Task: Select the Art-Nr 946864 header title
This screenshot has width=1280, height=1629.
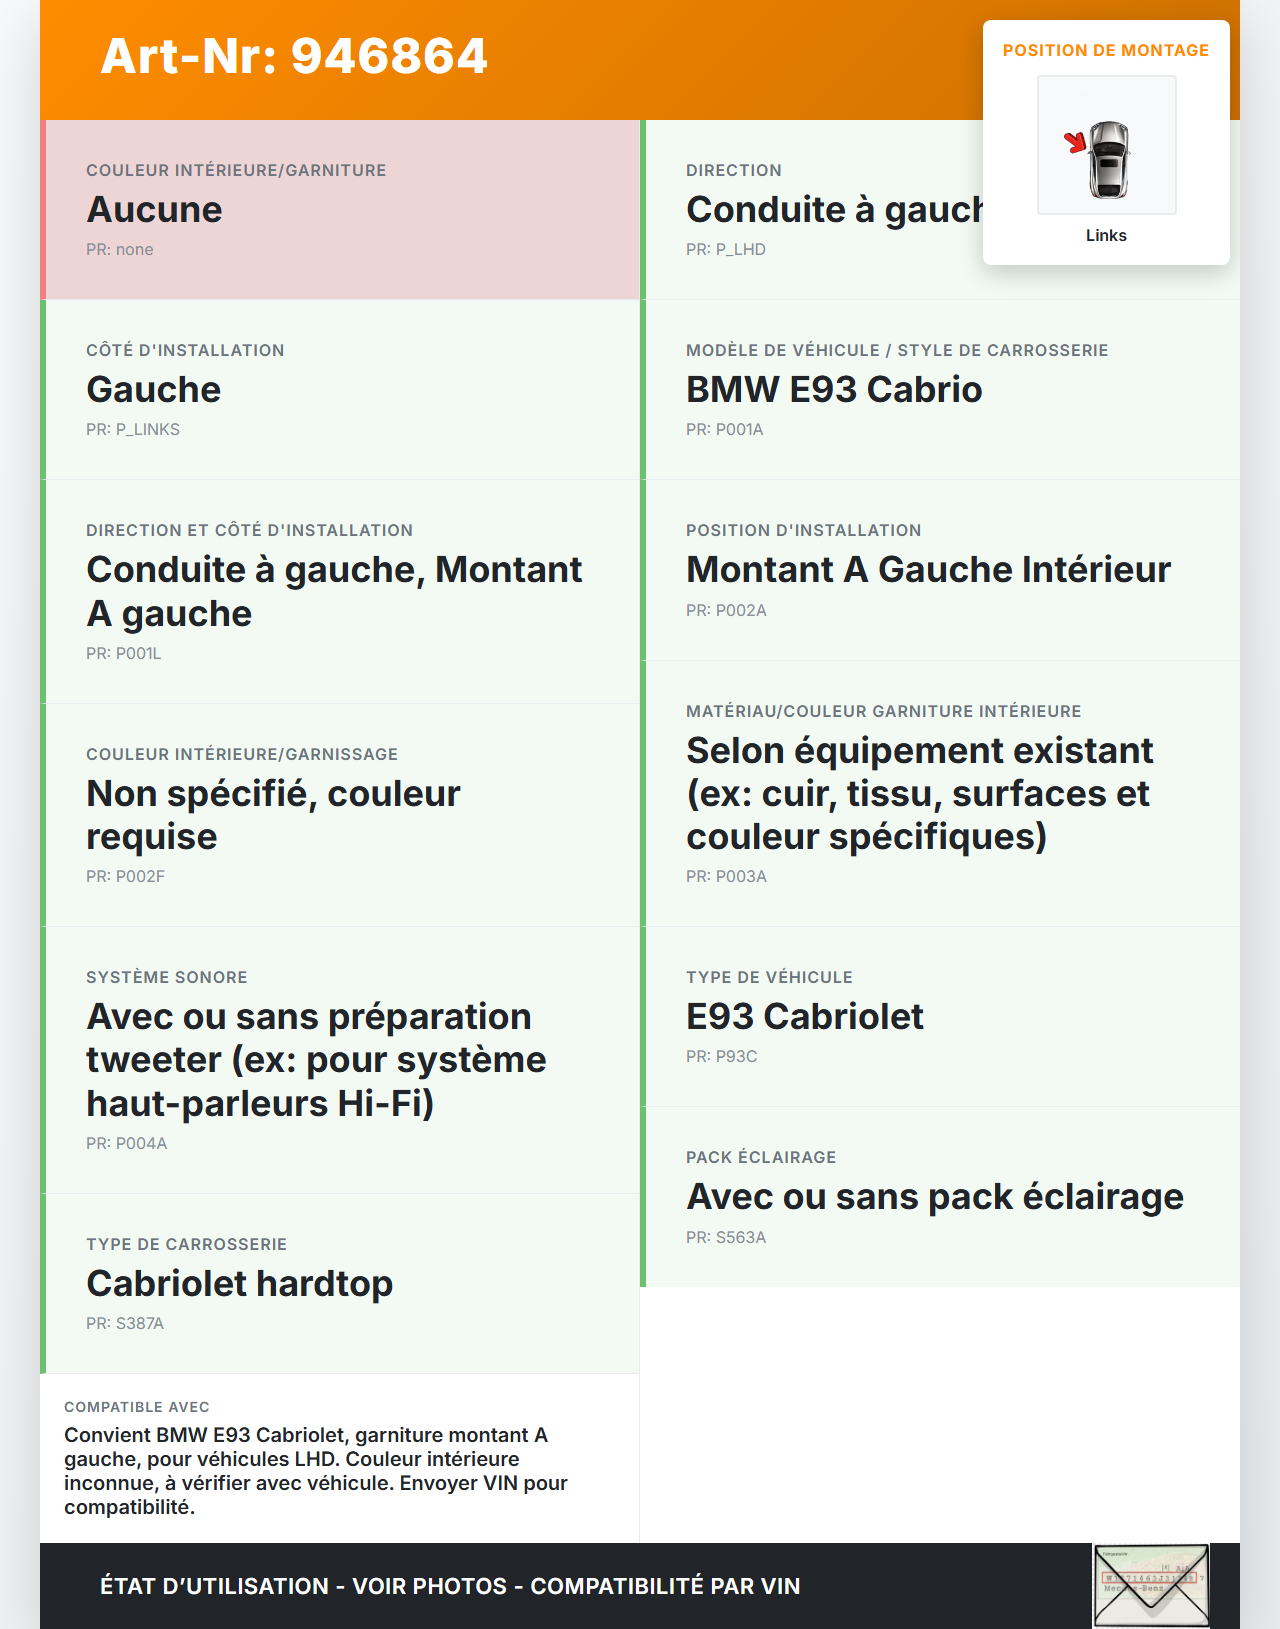Action: coord(294,56)
